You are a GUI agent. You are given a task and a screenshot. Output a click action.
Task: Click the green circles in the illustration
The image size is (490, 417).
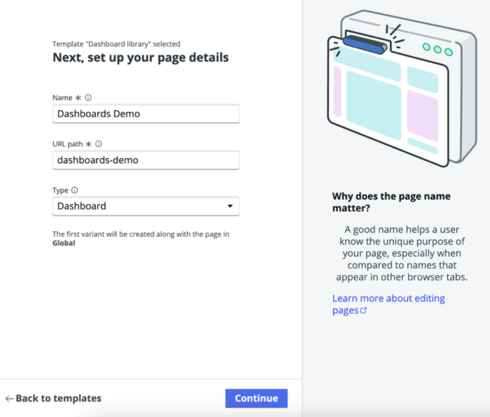pos(437,49)
